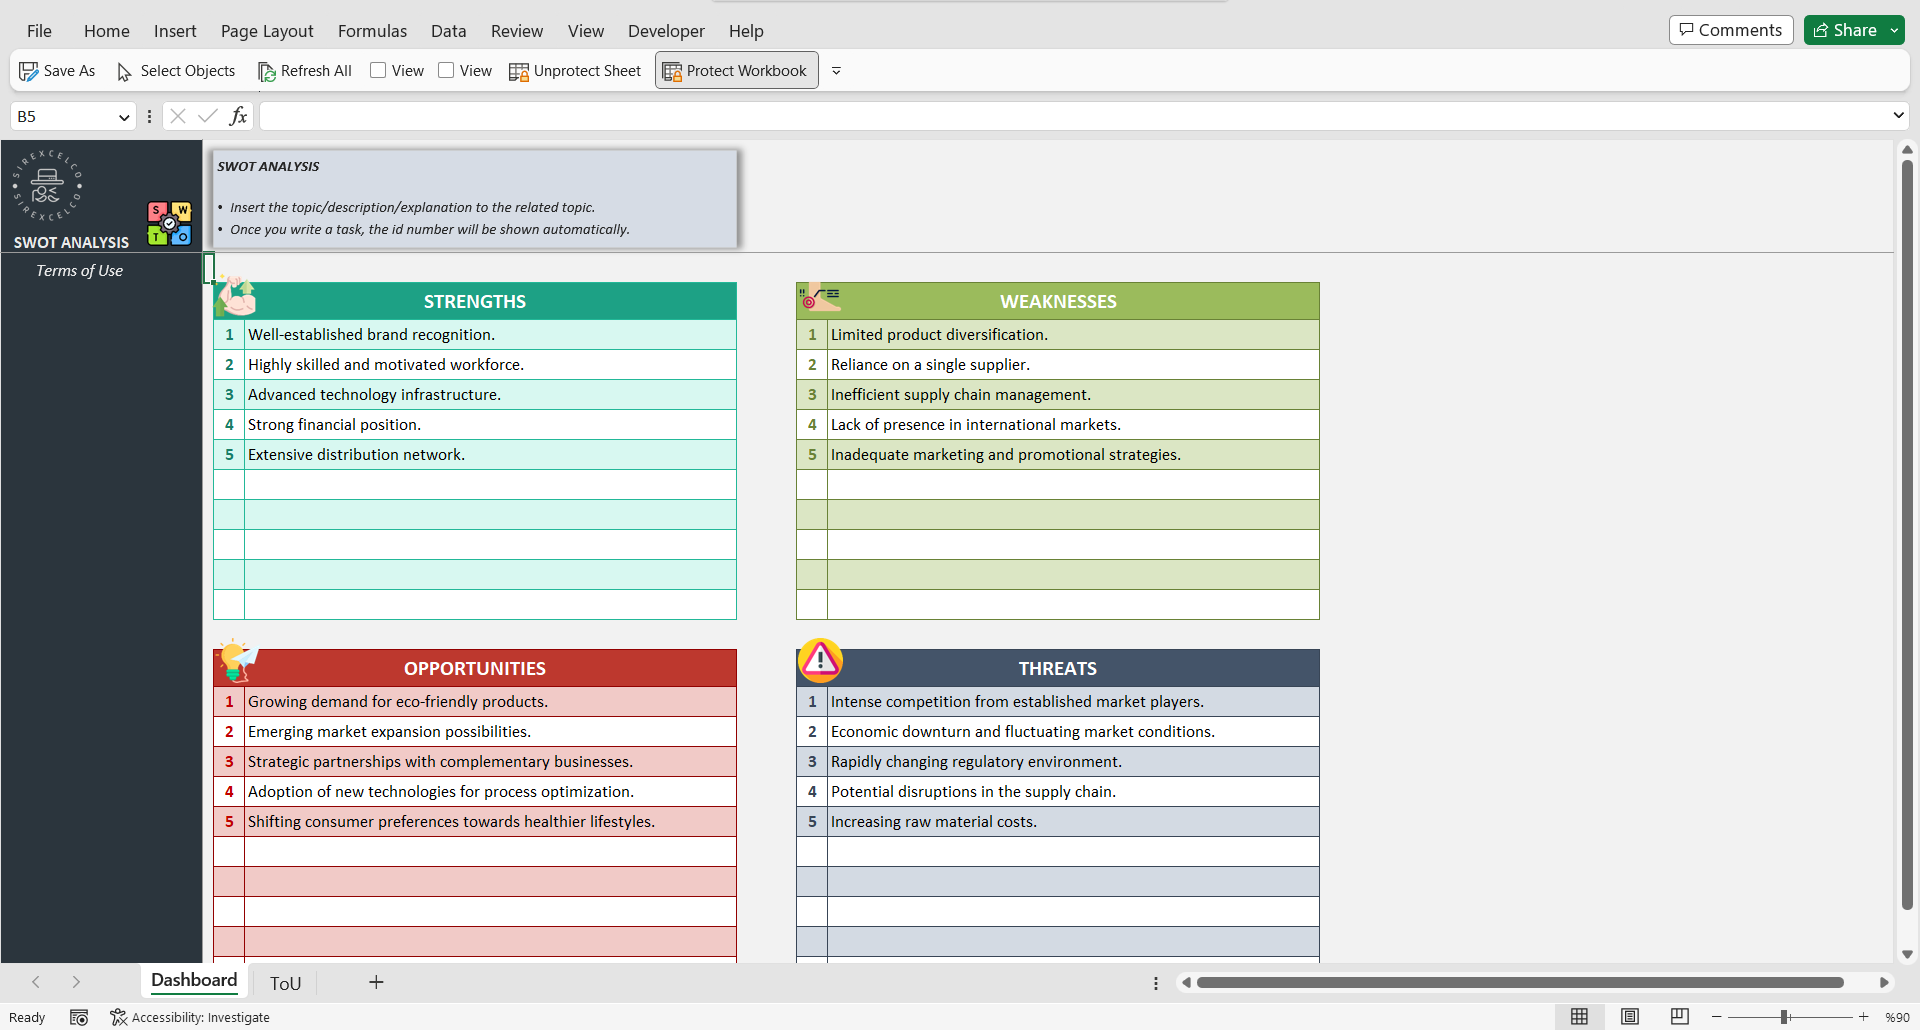Click the vertical scrollbar up arrow
Viewport: 1920px width, 1031px height.
[1907, 150]
